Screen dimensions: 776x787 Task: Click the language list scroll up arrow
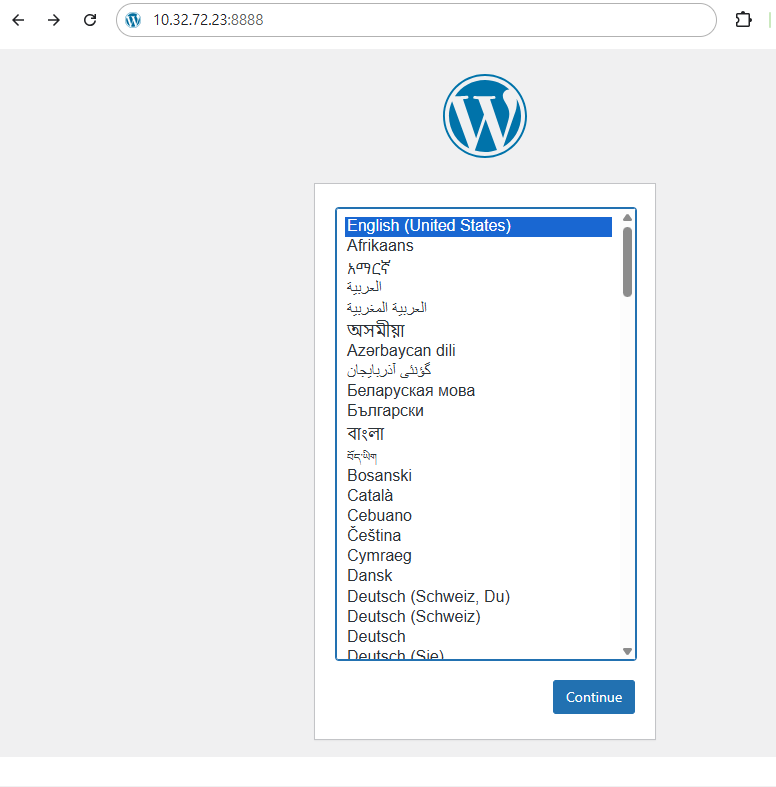tap(627, 218)
